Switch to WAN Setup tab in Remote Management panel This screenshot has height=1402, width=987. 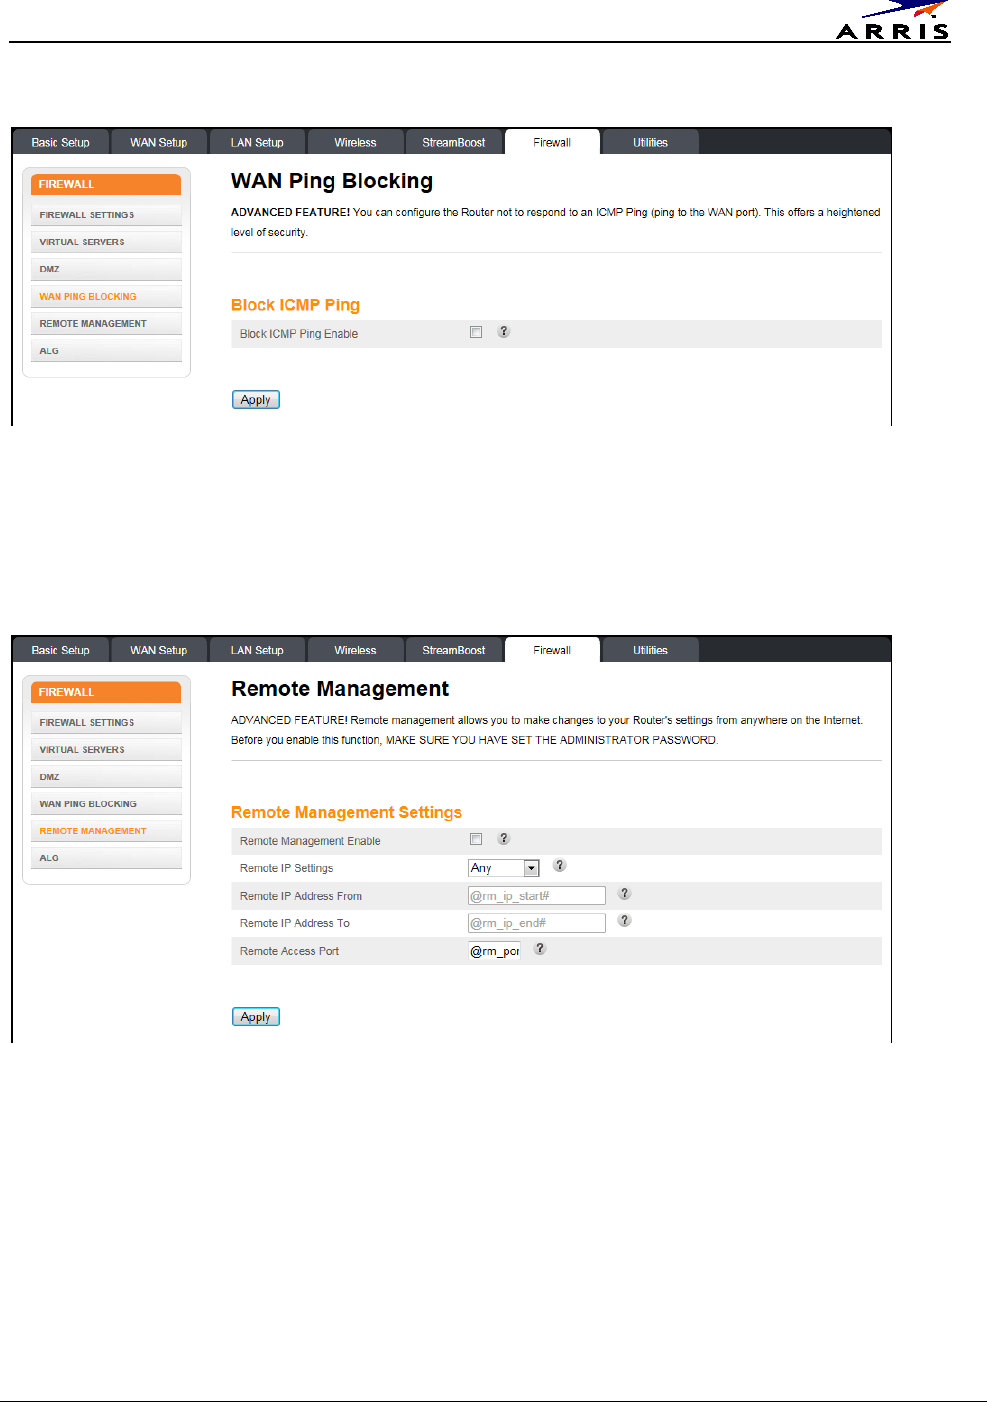click(x=158, y=650)
